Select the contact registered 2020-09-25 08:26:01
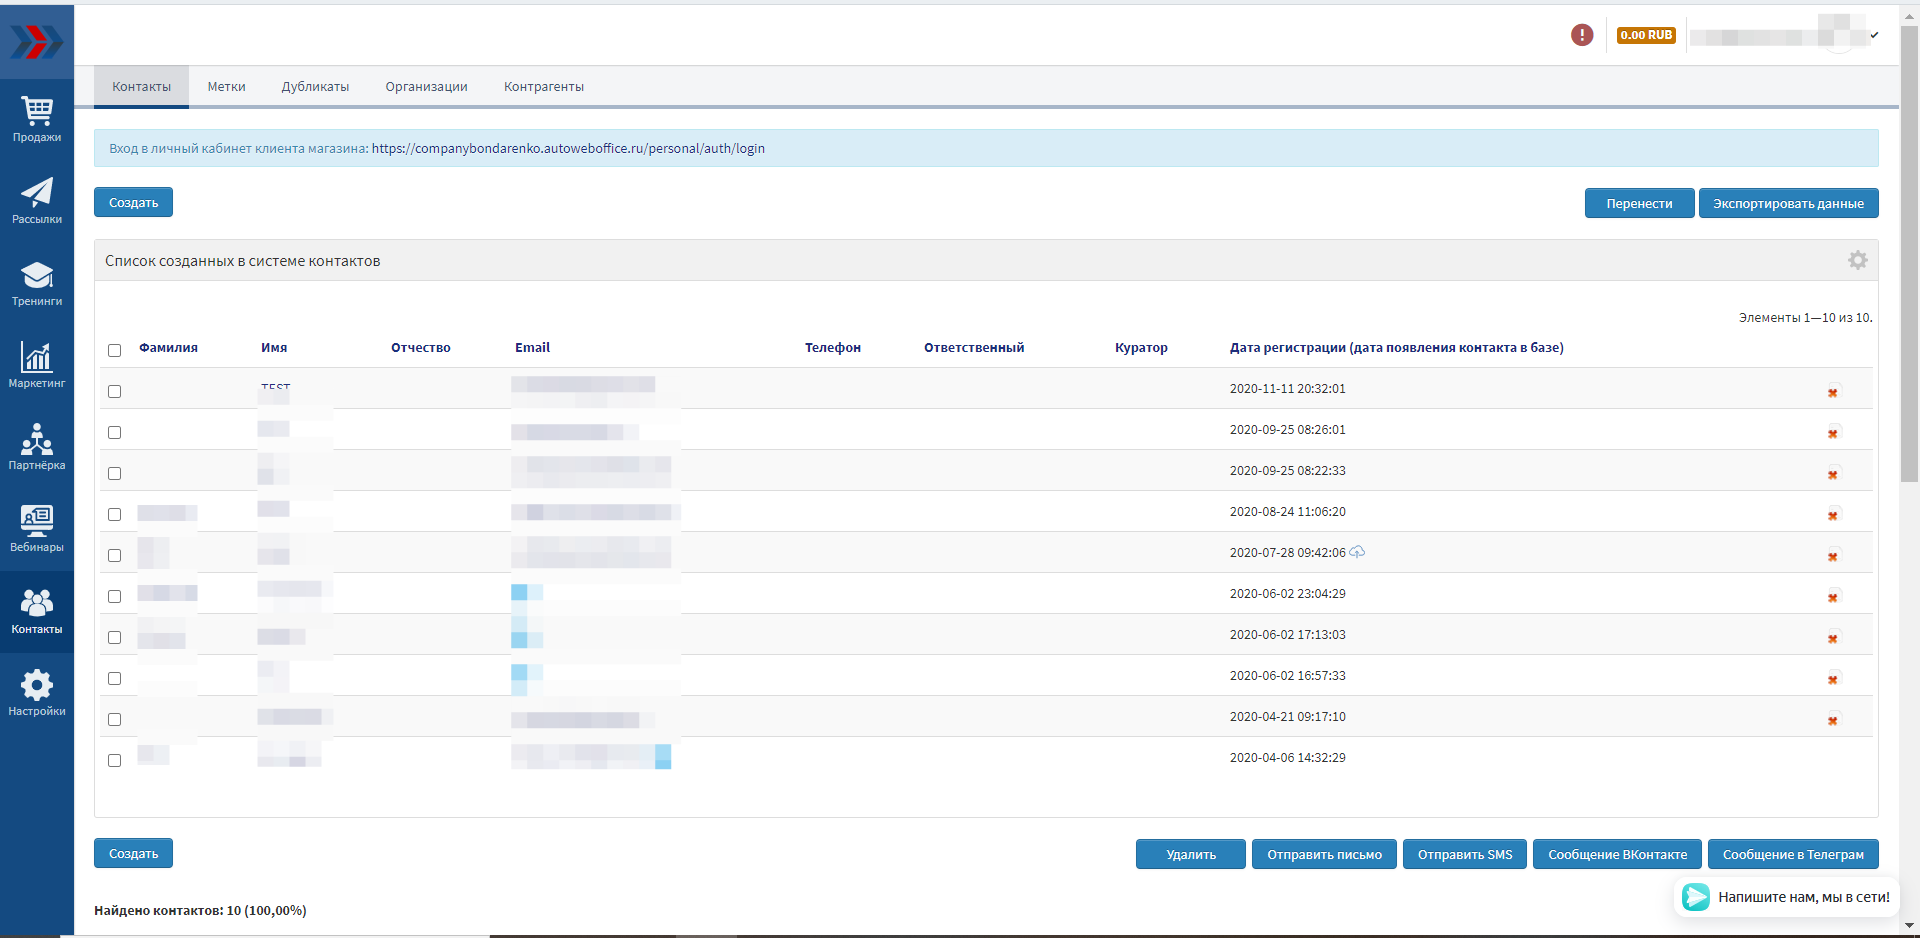This screenshot has height=938, width=1920. point(114,432)
